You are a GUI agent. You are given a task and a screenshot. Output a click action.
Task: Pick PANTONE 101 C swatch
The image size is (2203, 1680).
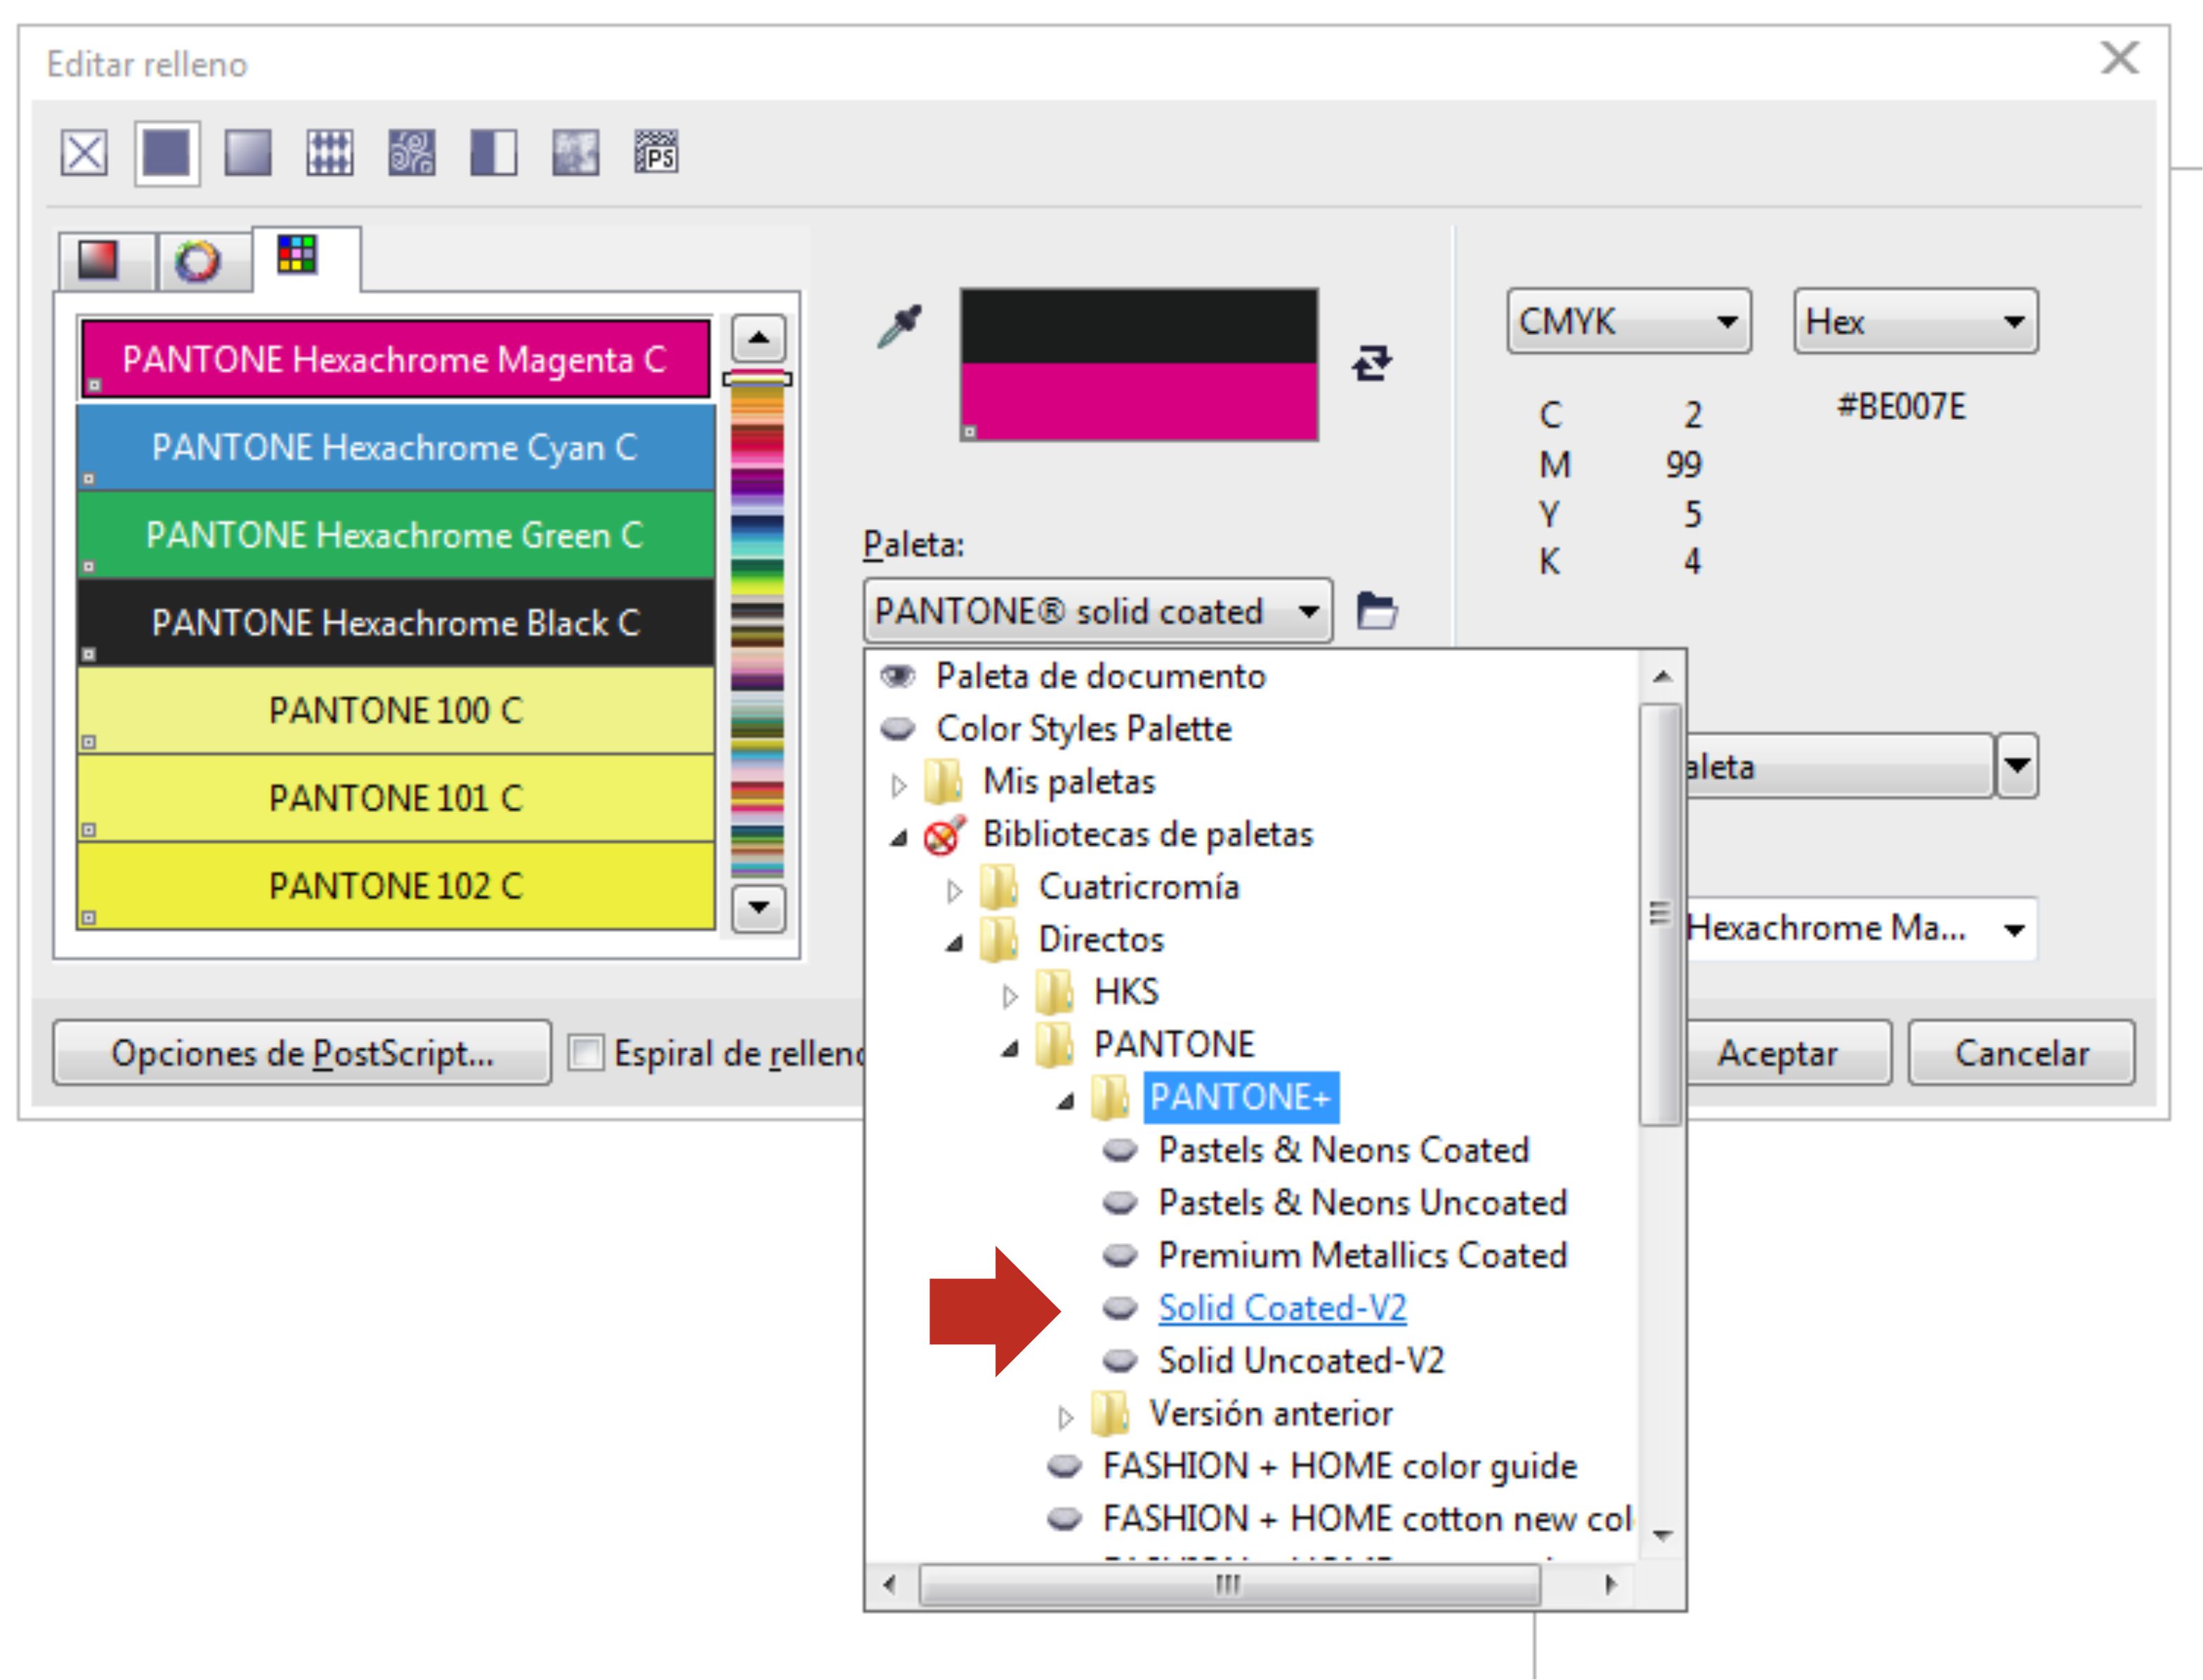395,798
